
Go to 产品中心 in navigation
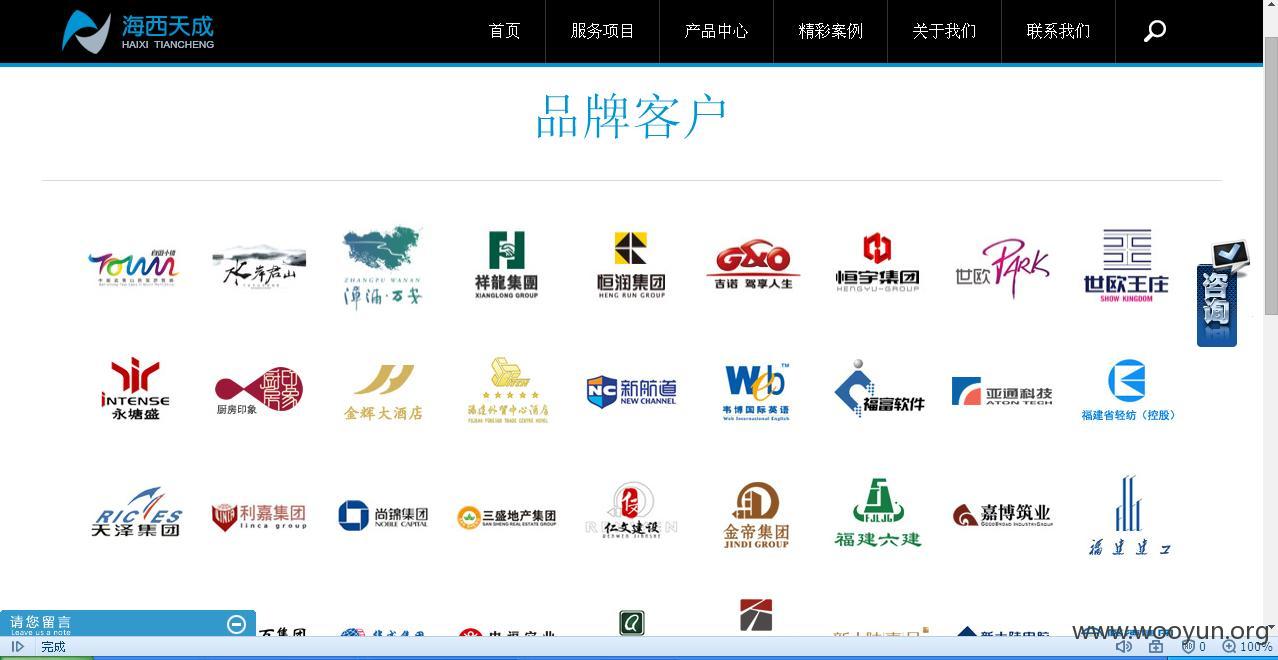(x=716, y=31)
